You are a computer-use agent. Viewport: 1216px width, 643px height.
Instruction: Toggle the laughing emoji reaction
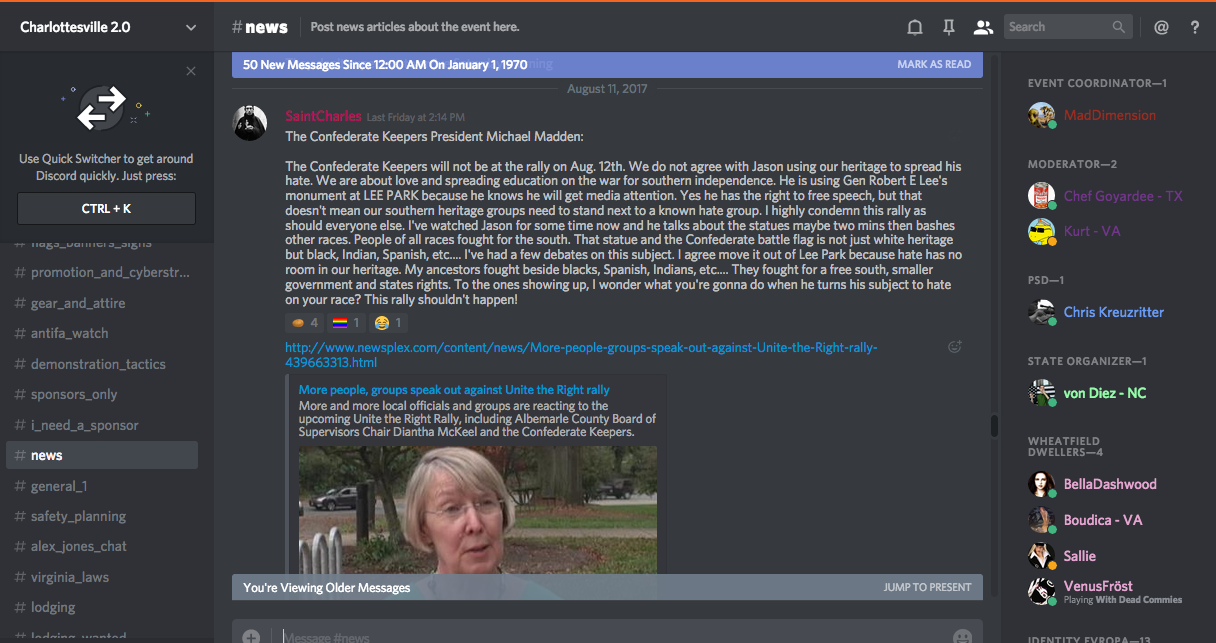[387, 323]
